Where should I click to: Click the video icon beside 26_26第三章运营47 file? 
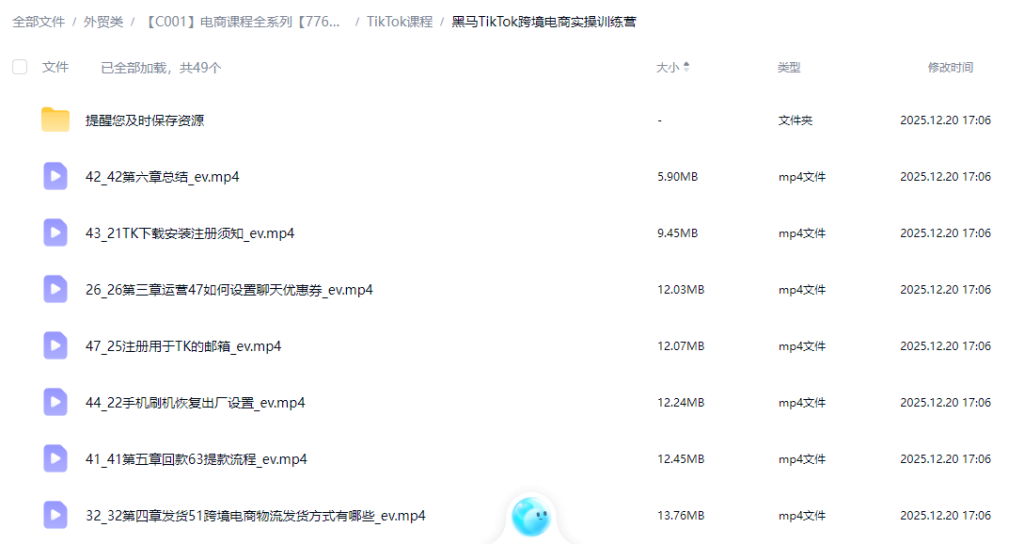tap(55, 289)
